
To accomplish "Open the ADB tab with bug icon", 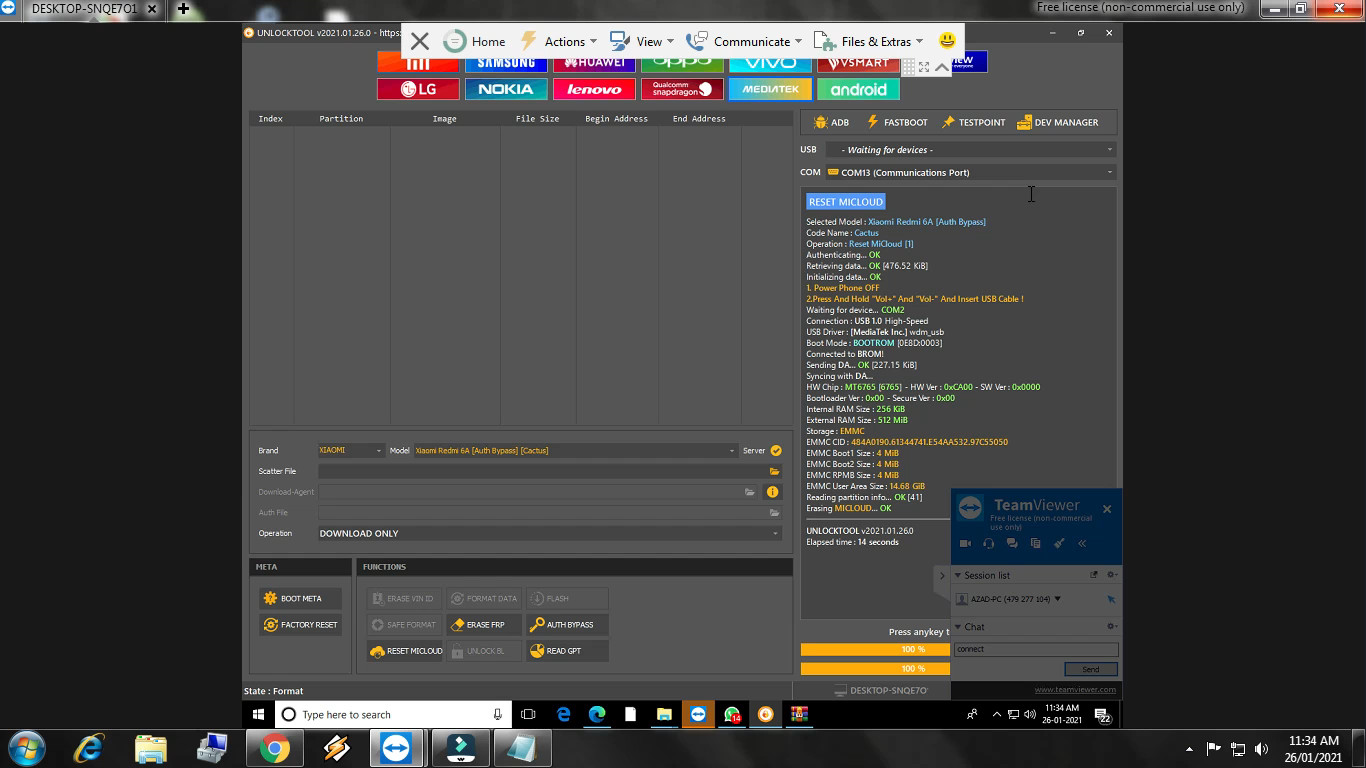I will tap(831, 122).
